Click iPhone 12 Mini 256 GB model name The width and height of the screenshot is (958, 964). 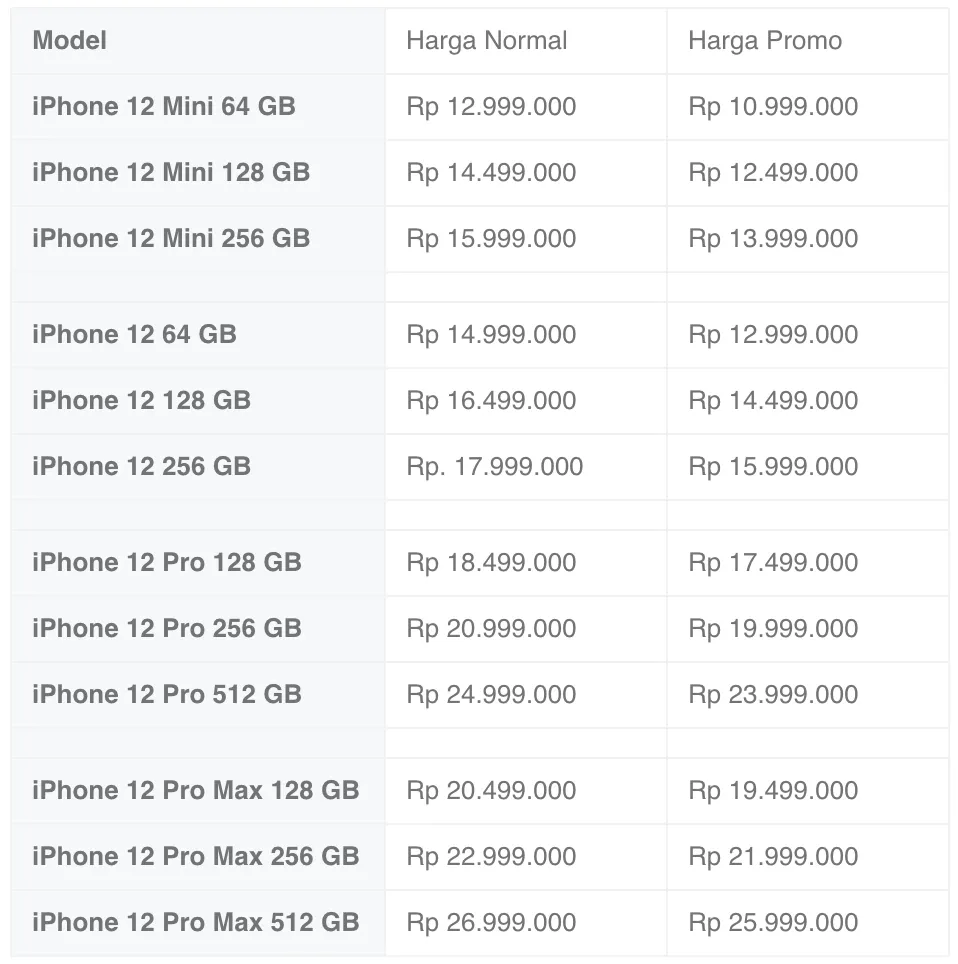pyautogui.click(x=171, y=239)
